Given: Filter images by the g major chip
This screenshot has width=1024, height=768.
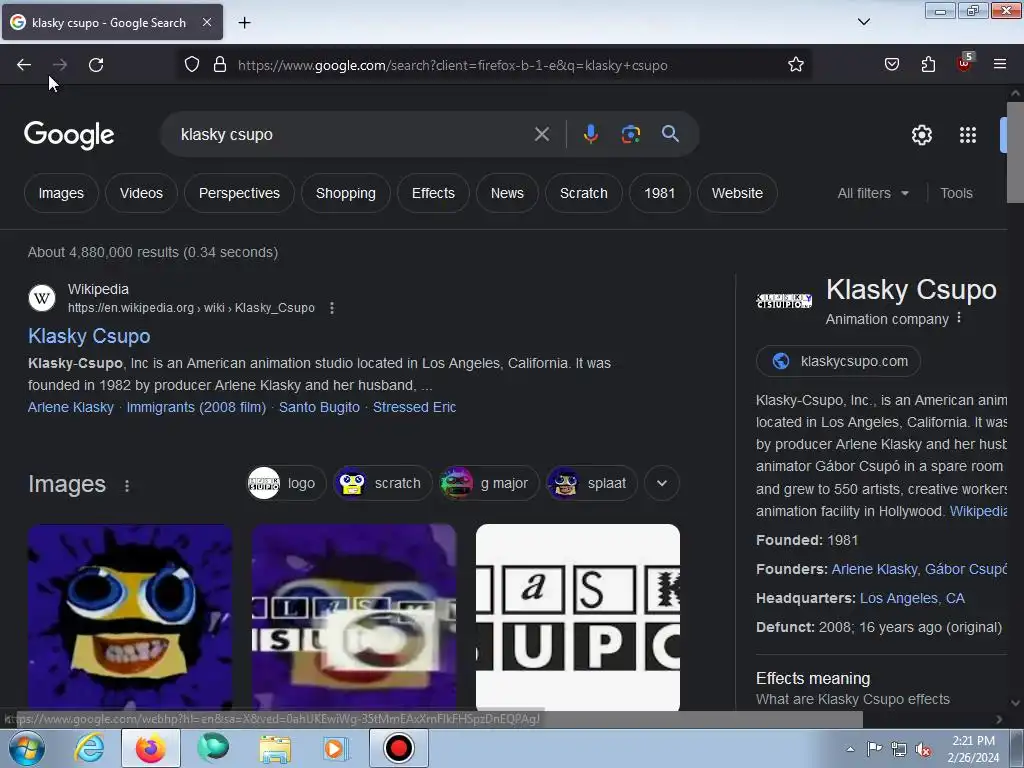Looking at the screenshot, I should tap(489, 483).
